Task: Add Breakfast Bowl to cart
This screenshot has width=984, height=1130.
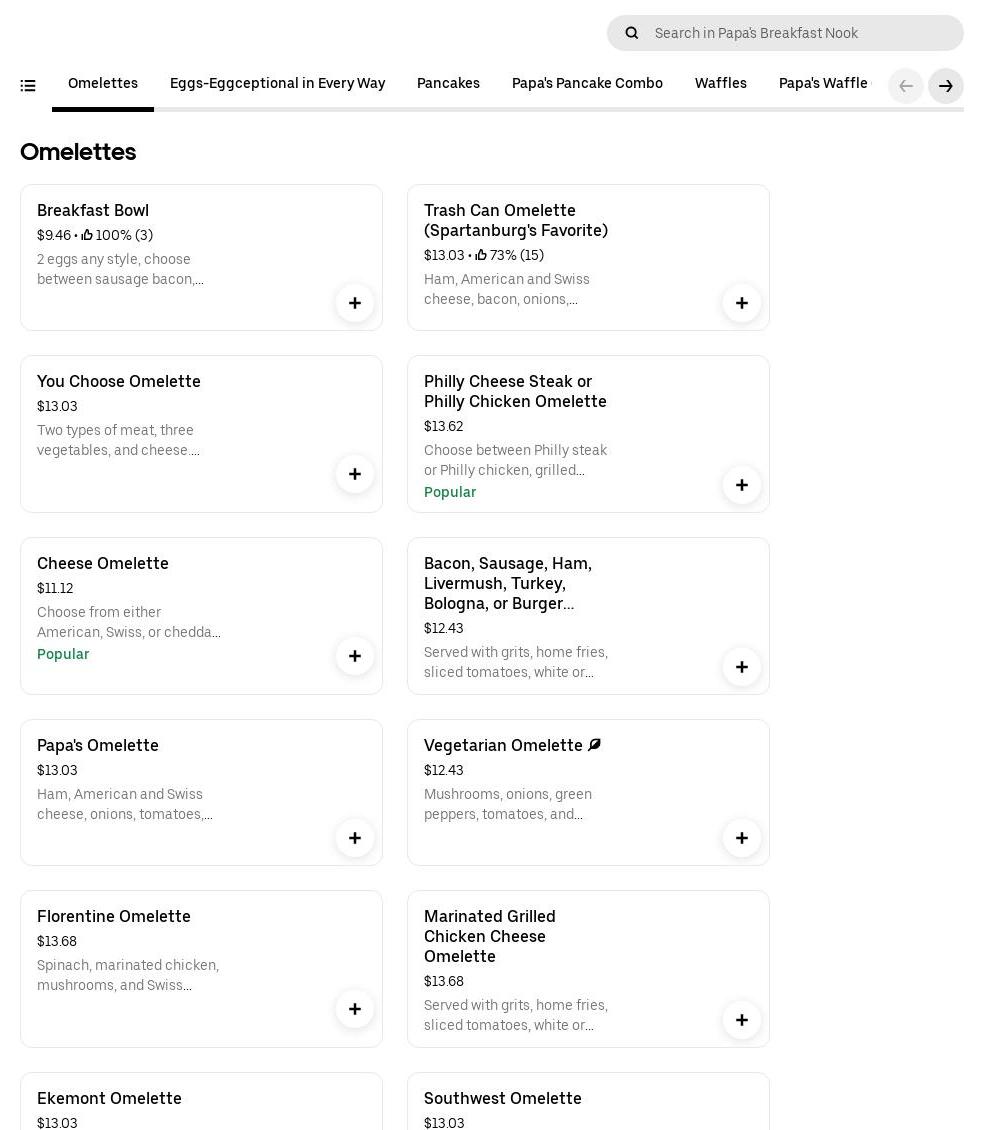Action: coord(355,303)
